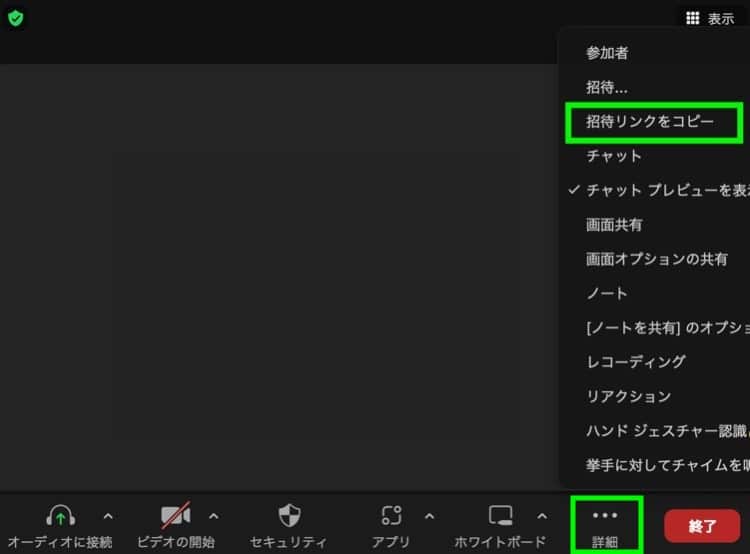Image resolution: width=750 pixels, height=554 pixels.
Task: Expand video options chevron next to ビデオの開始
Action: 214,516
